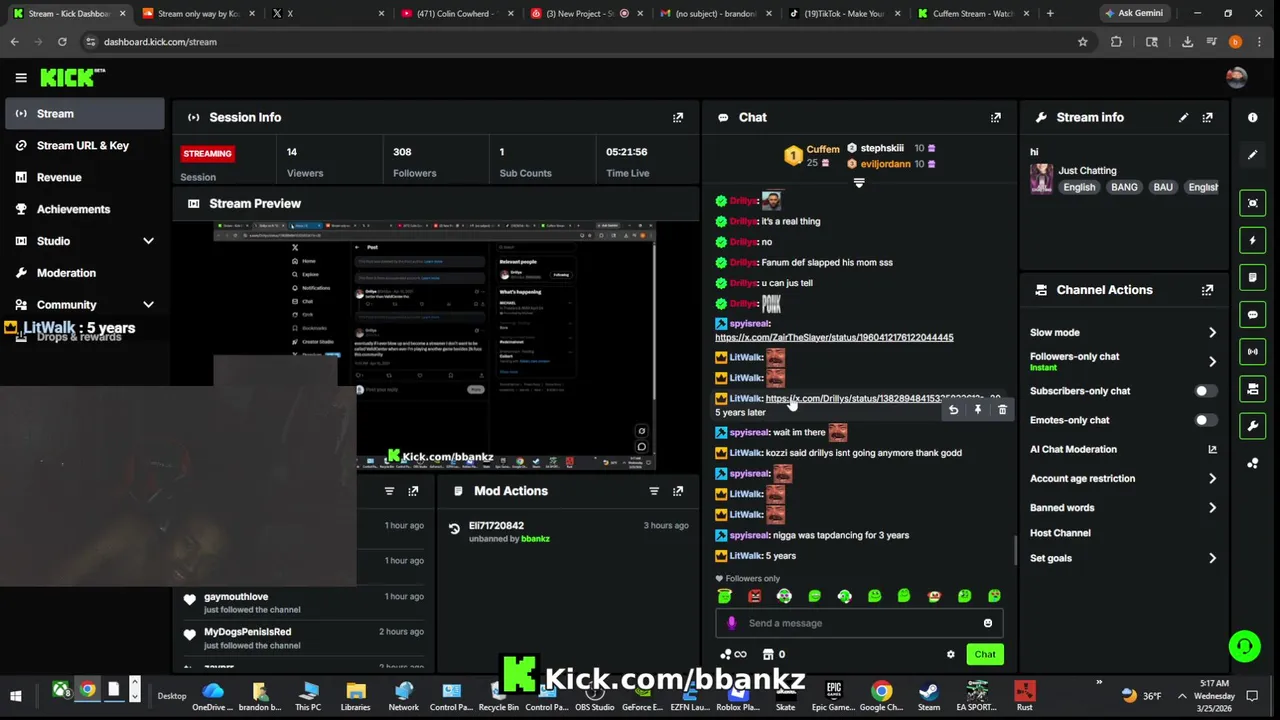
Task: Click the browser address bar
Action: point(580,42)
